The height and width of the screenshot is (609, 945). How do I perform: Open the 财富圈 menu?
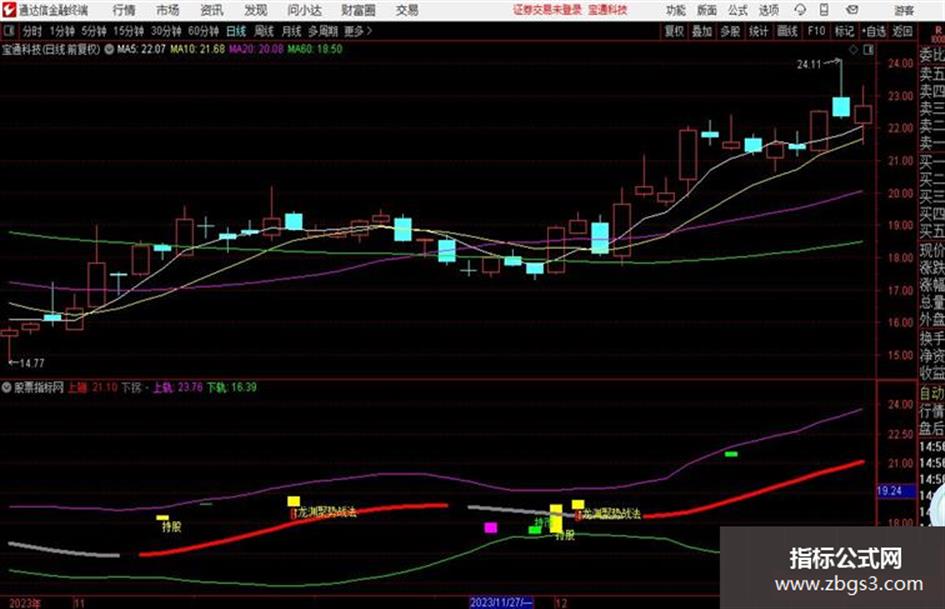point(358,10)
